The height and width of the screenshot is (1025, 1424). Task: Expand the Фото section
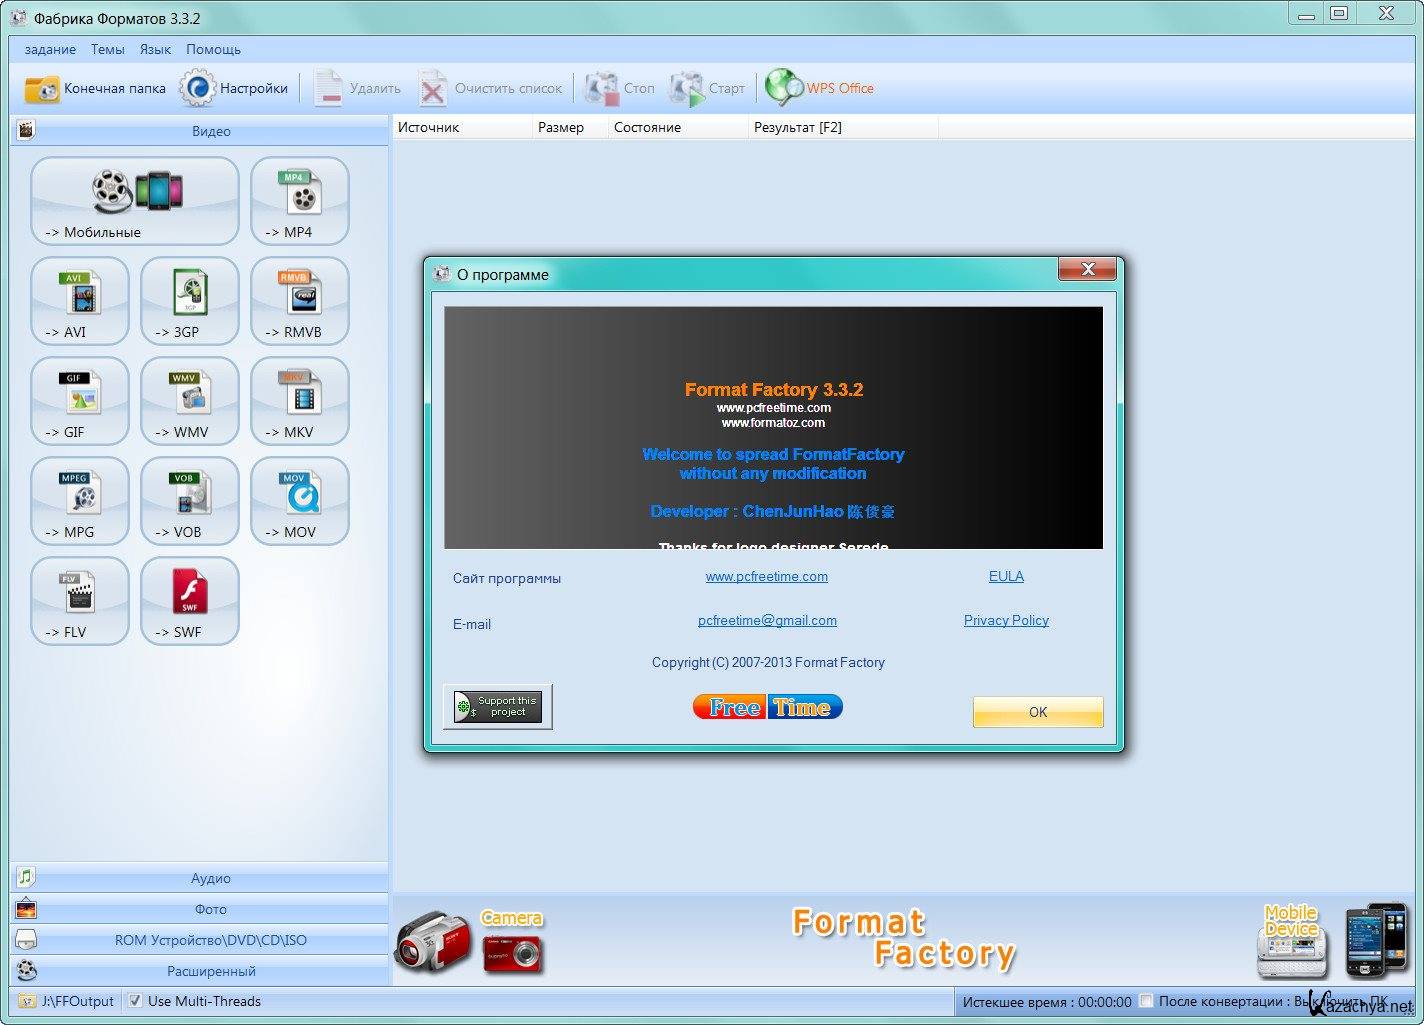point(210,909)
